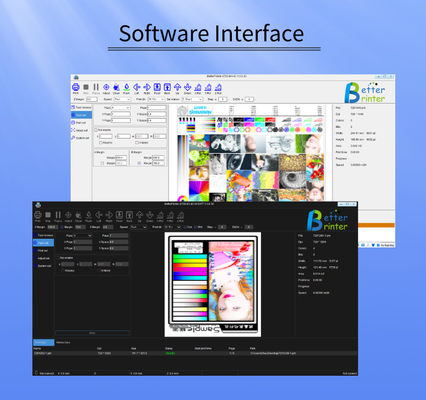The image size is (426, 400).
Task: Open the Speed dropdown in the light window
Action: click(122, 99)
